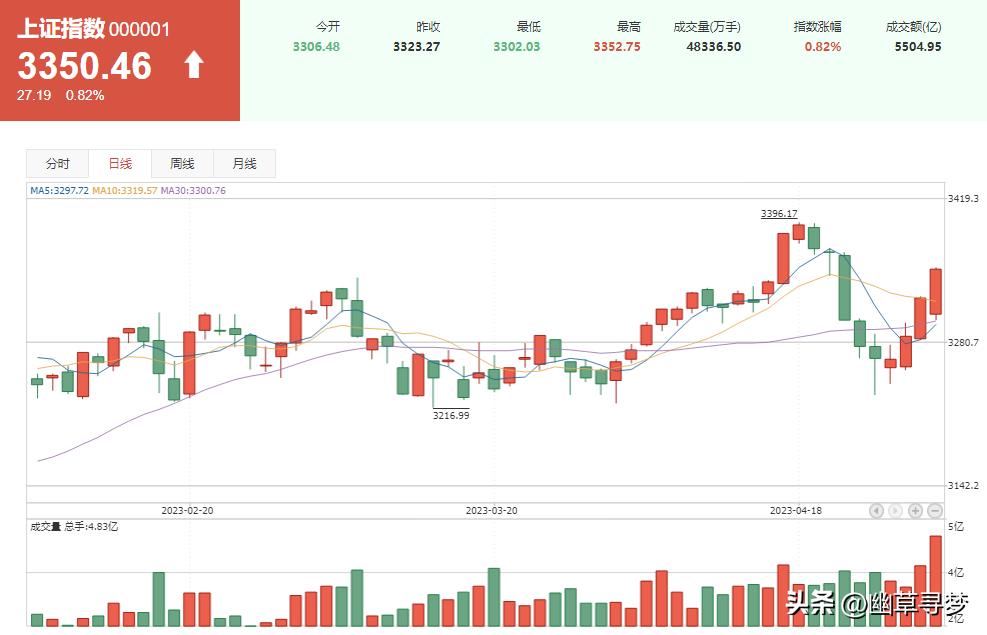The height and width of the screenshot is (635, 987).
Task: Zoom in on chart using plus icon
Action: (915, 510)
